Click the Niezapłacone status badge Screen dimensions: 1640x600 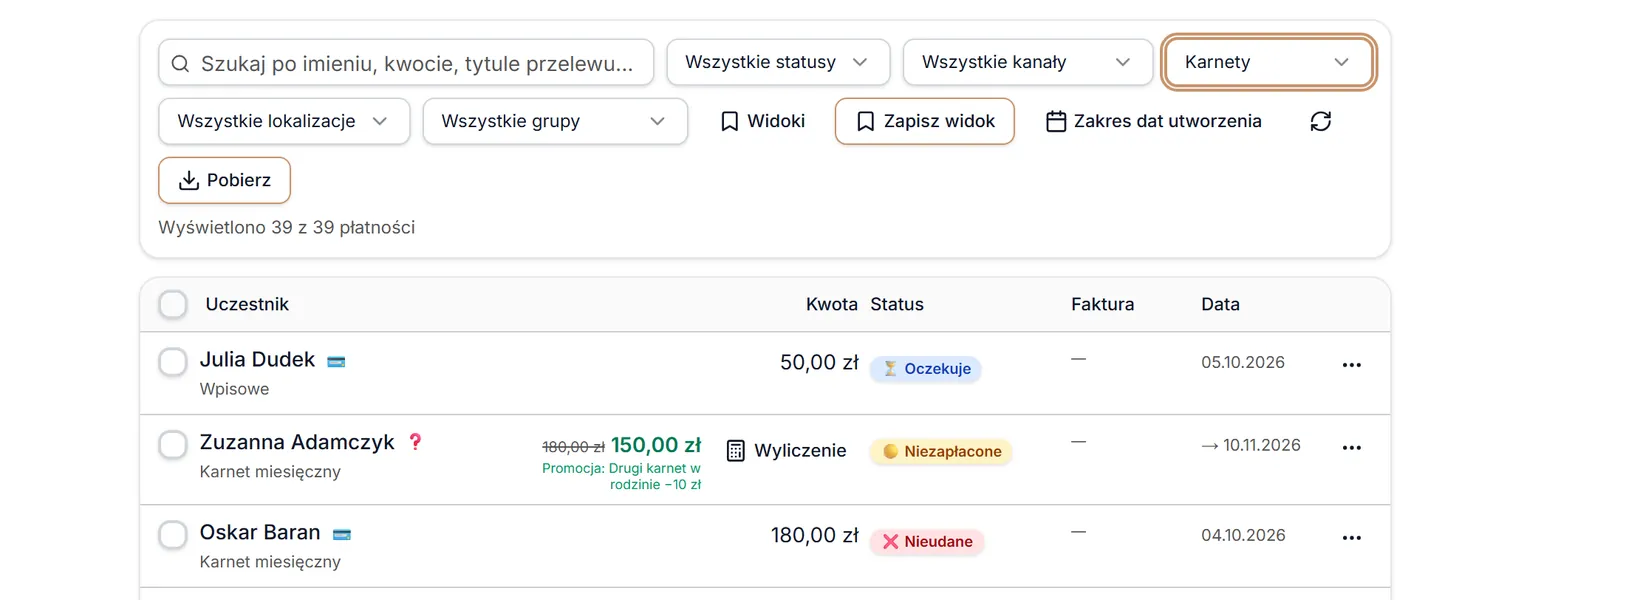[941, 452]
